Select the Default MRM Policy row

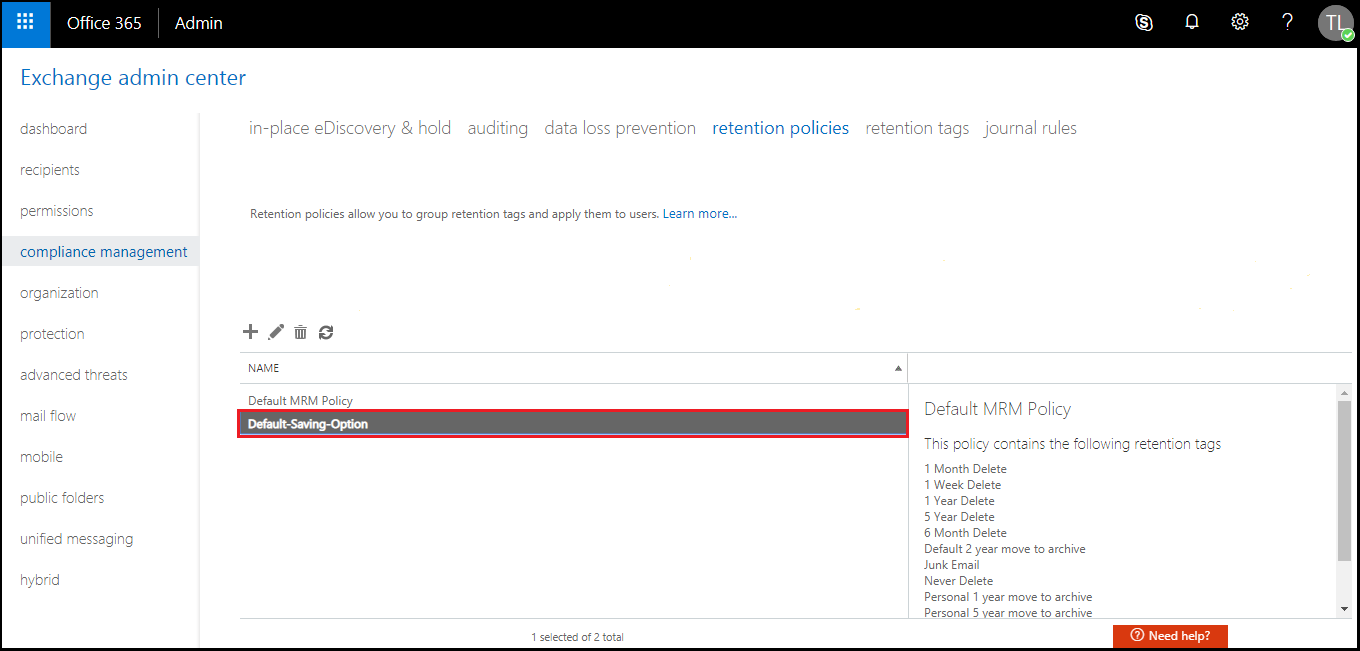(x=300, y=401)
